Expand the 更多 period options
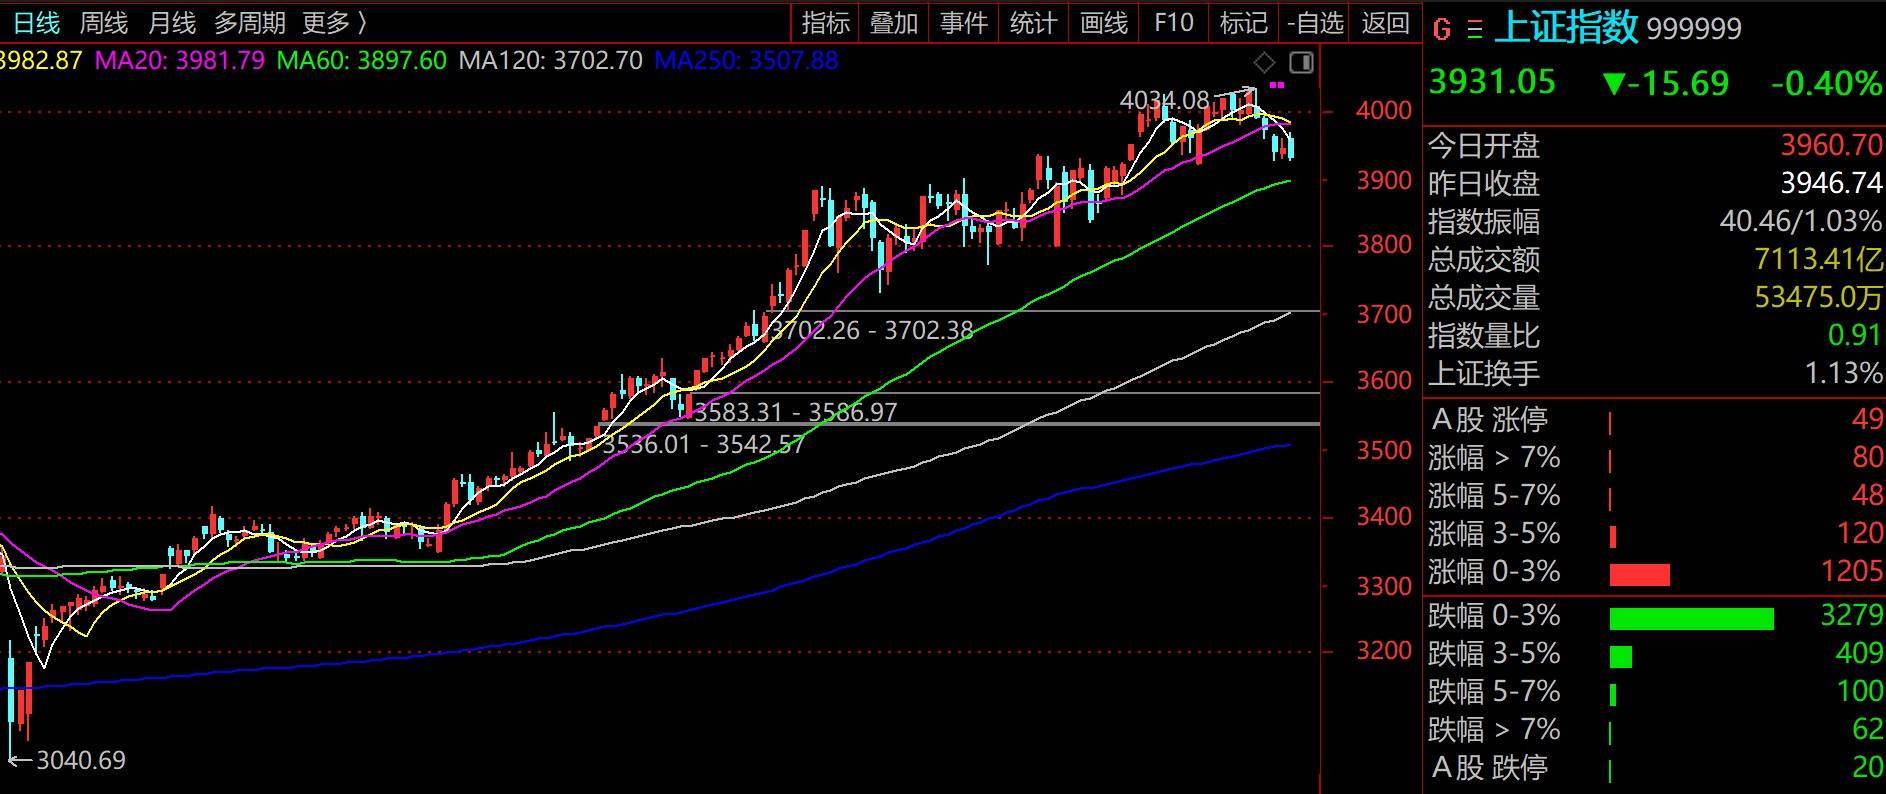 coord(334,22)
